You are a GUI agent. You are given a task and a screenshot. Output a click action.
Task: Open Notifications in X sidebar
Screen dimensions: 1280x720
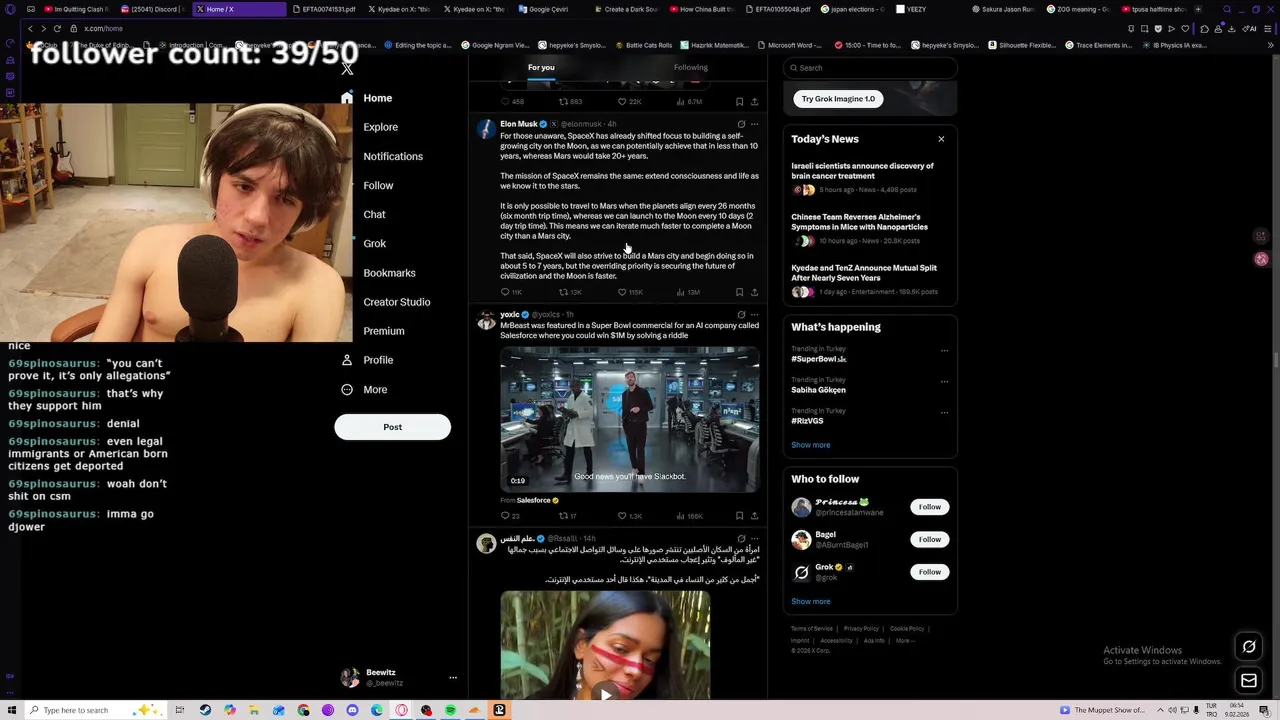393,156
